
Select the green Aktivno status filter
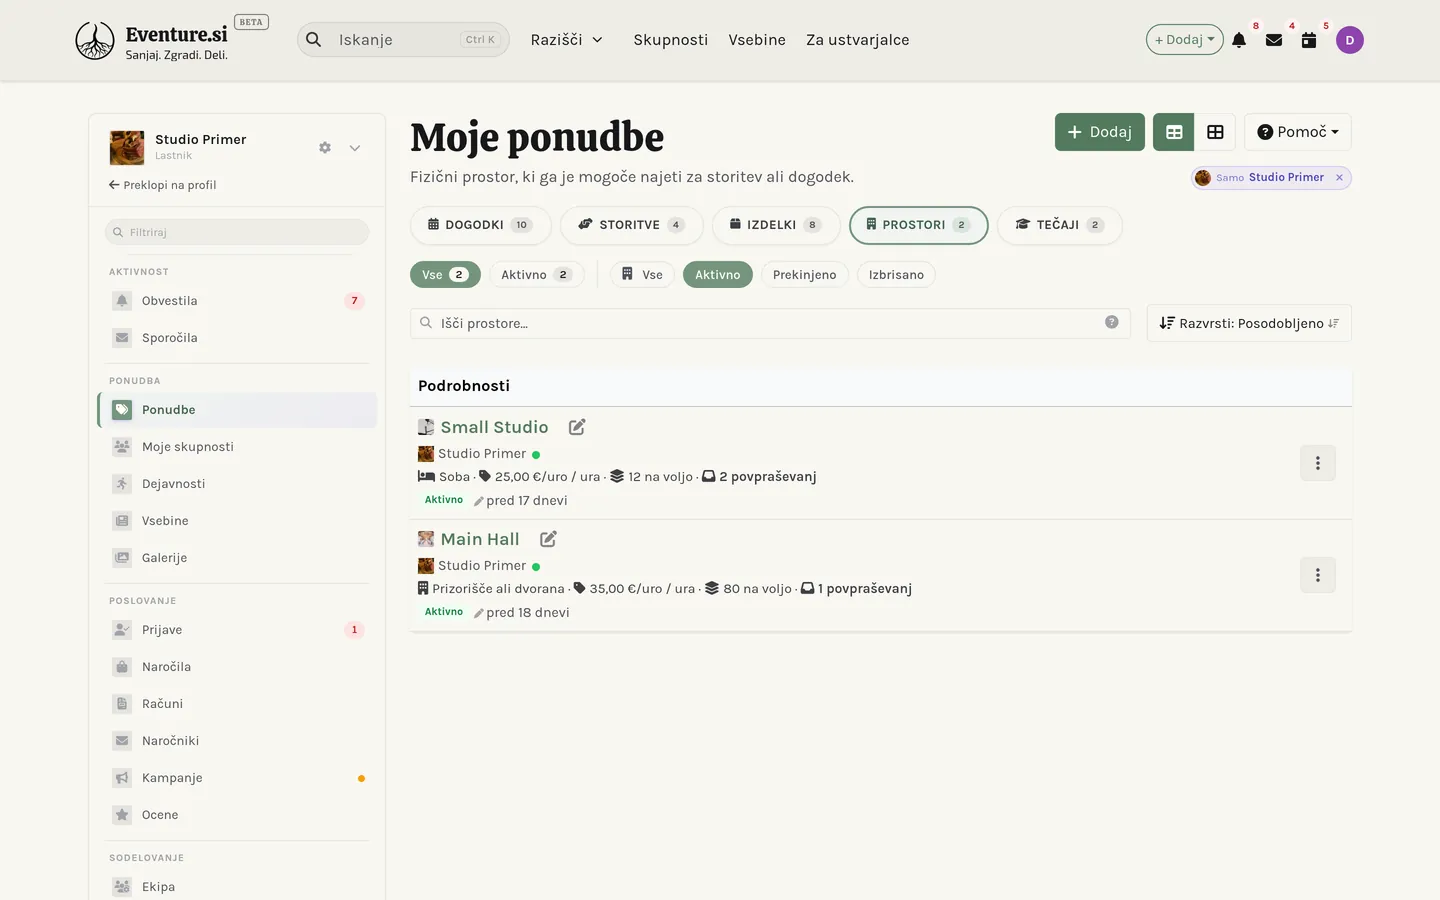click(718, 275)
